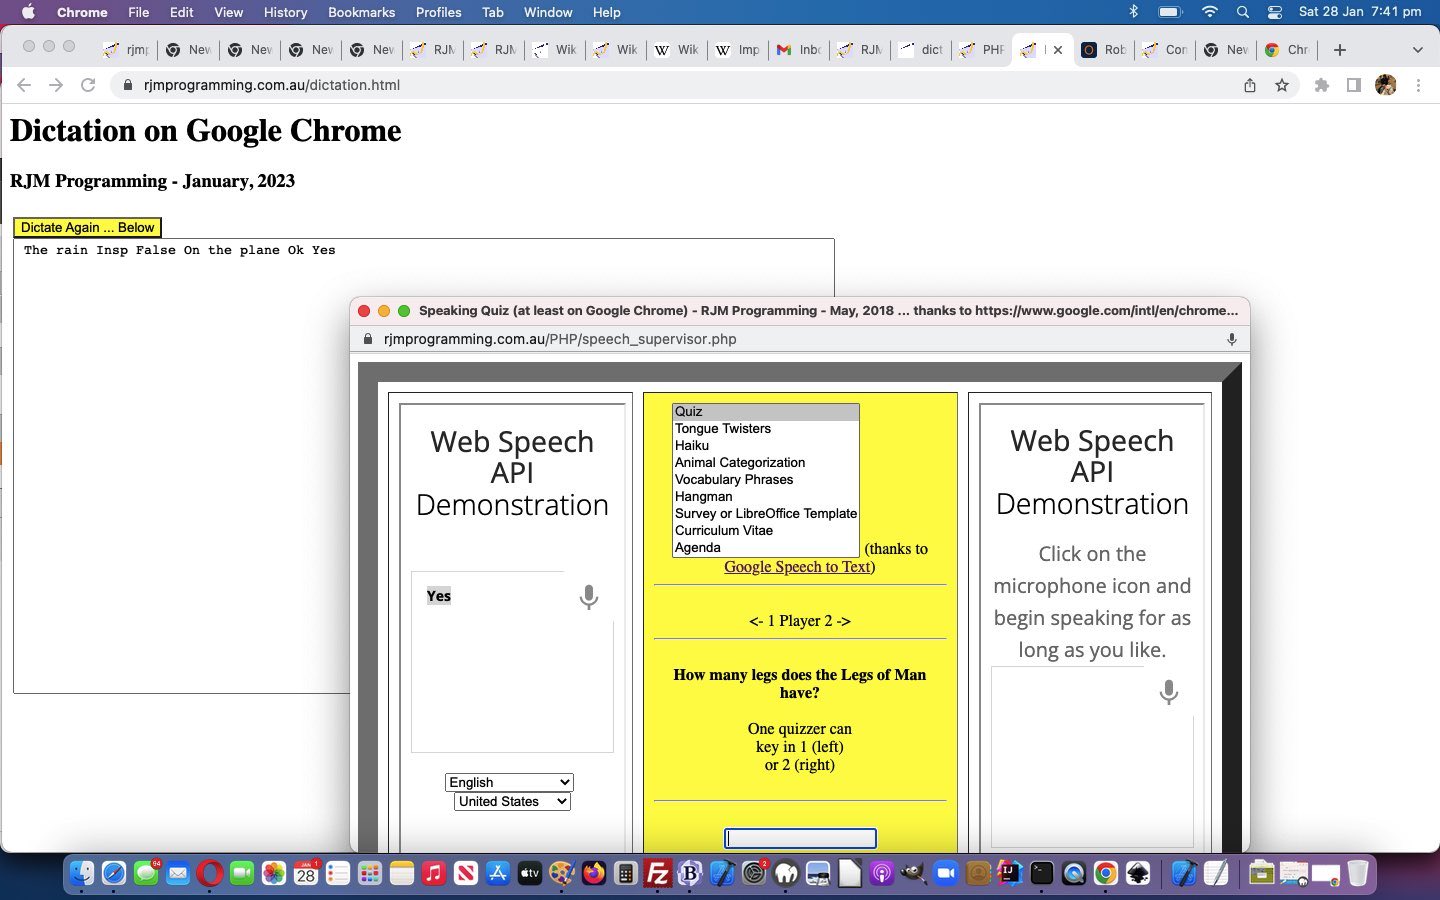Close the current active tab

click(x=1058, y=50)
